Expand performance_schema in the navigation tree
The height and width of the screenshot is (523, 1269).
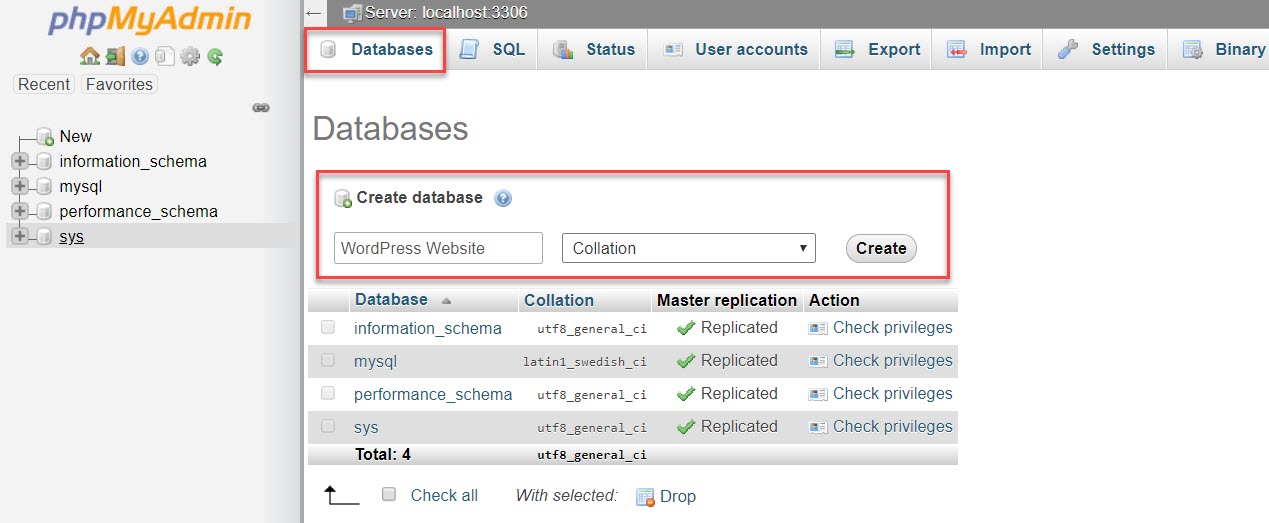(19, 211)
